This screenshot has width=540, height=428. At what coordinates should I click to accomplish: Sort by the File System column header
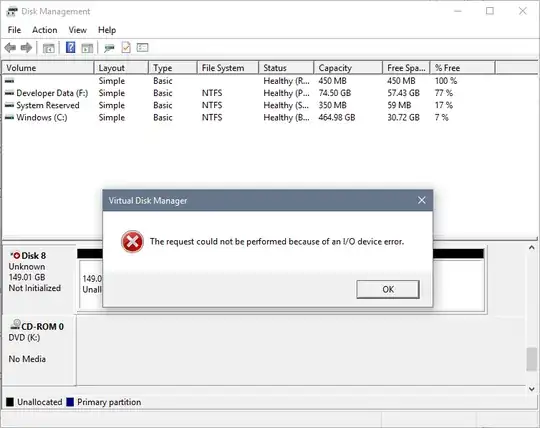click(228, 68)
